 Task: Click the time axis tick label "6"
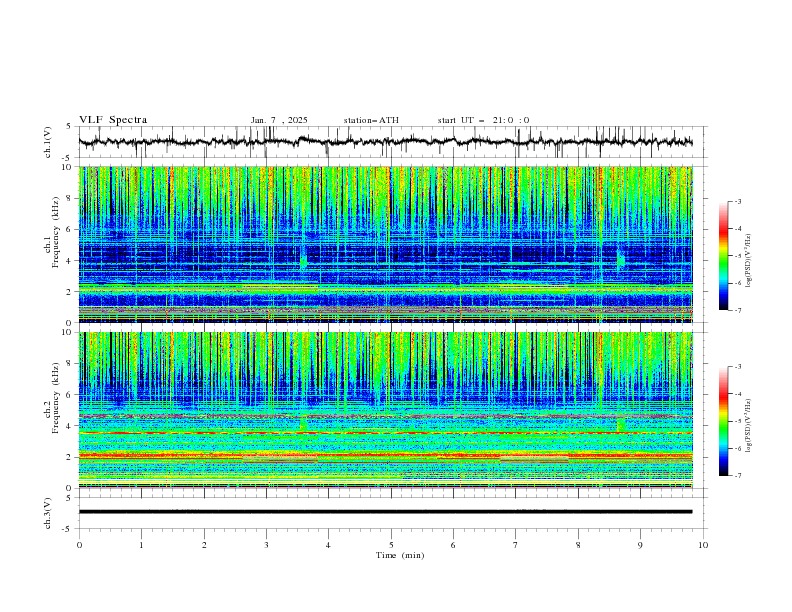453,545
